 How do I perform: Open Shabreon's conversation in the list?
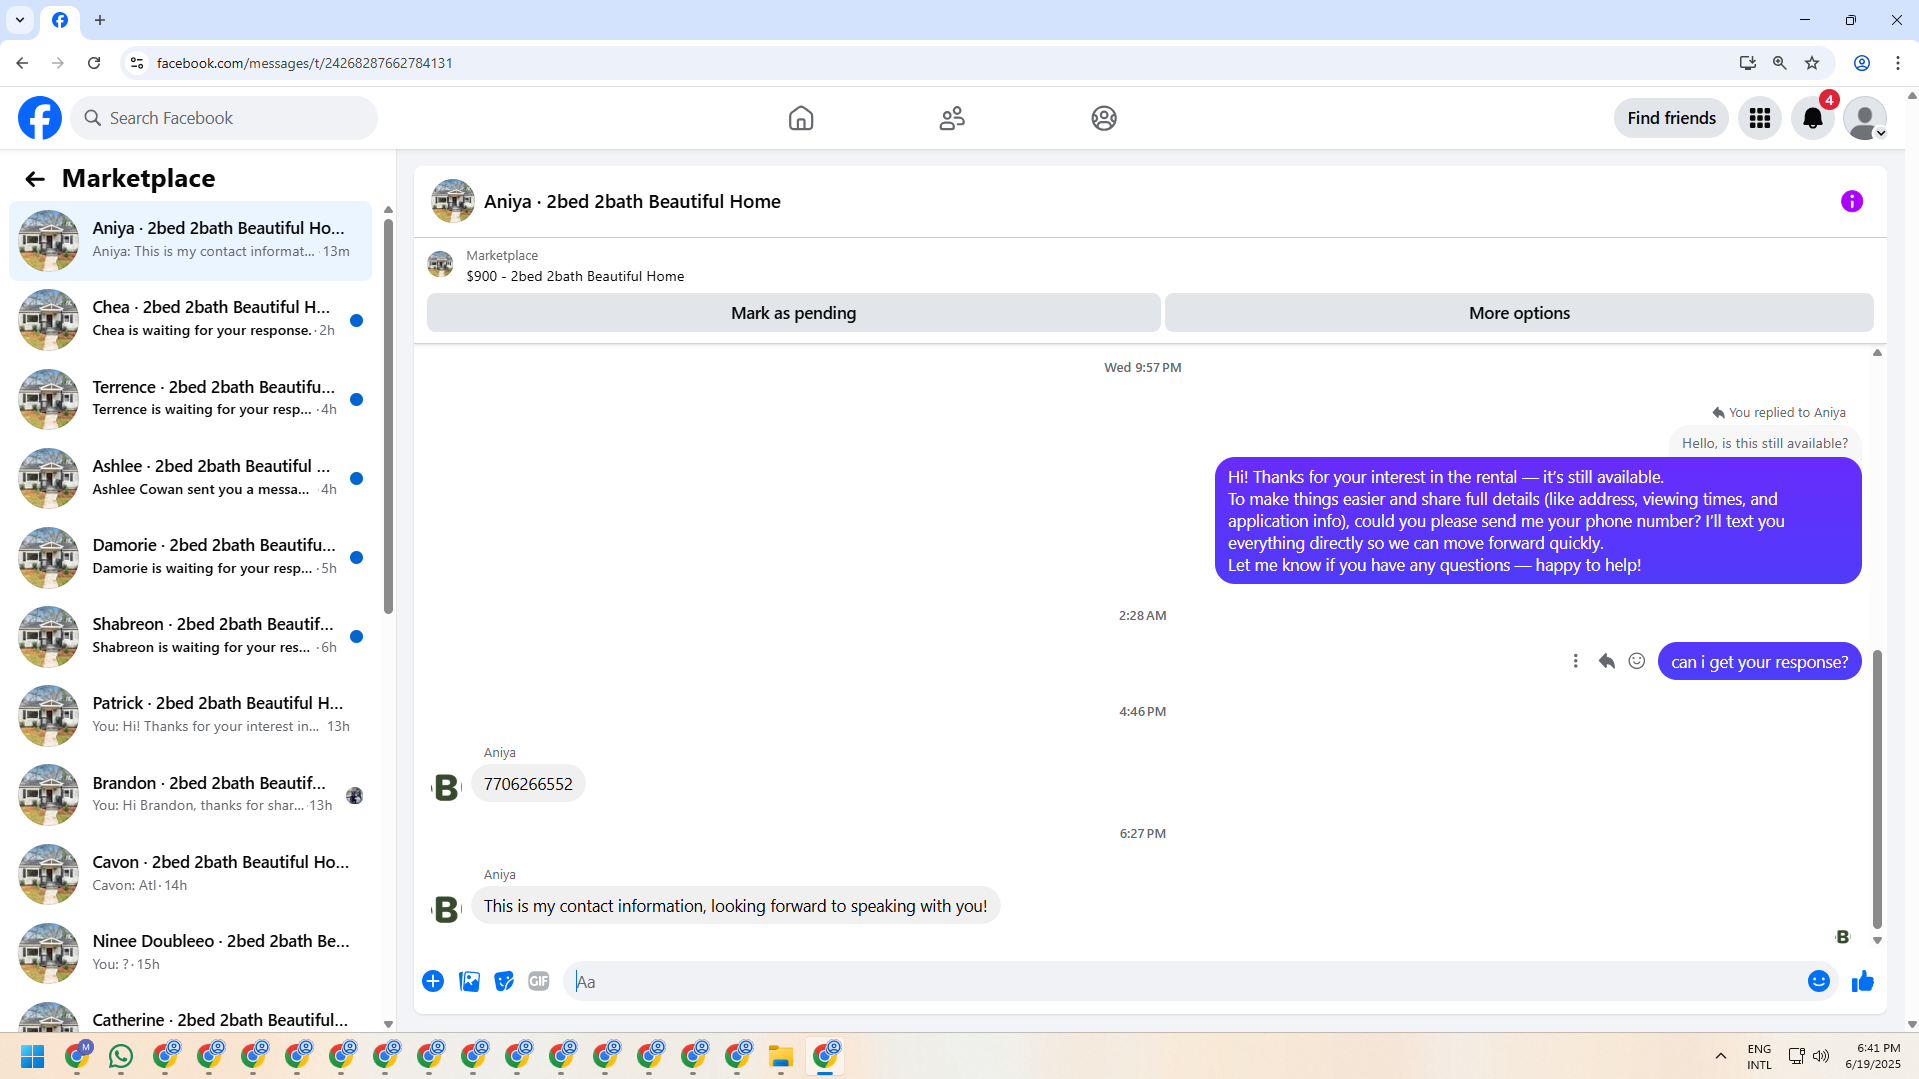click(x=190, y=636)
